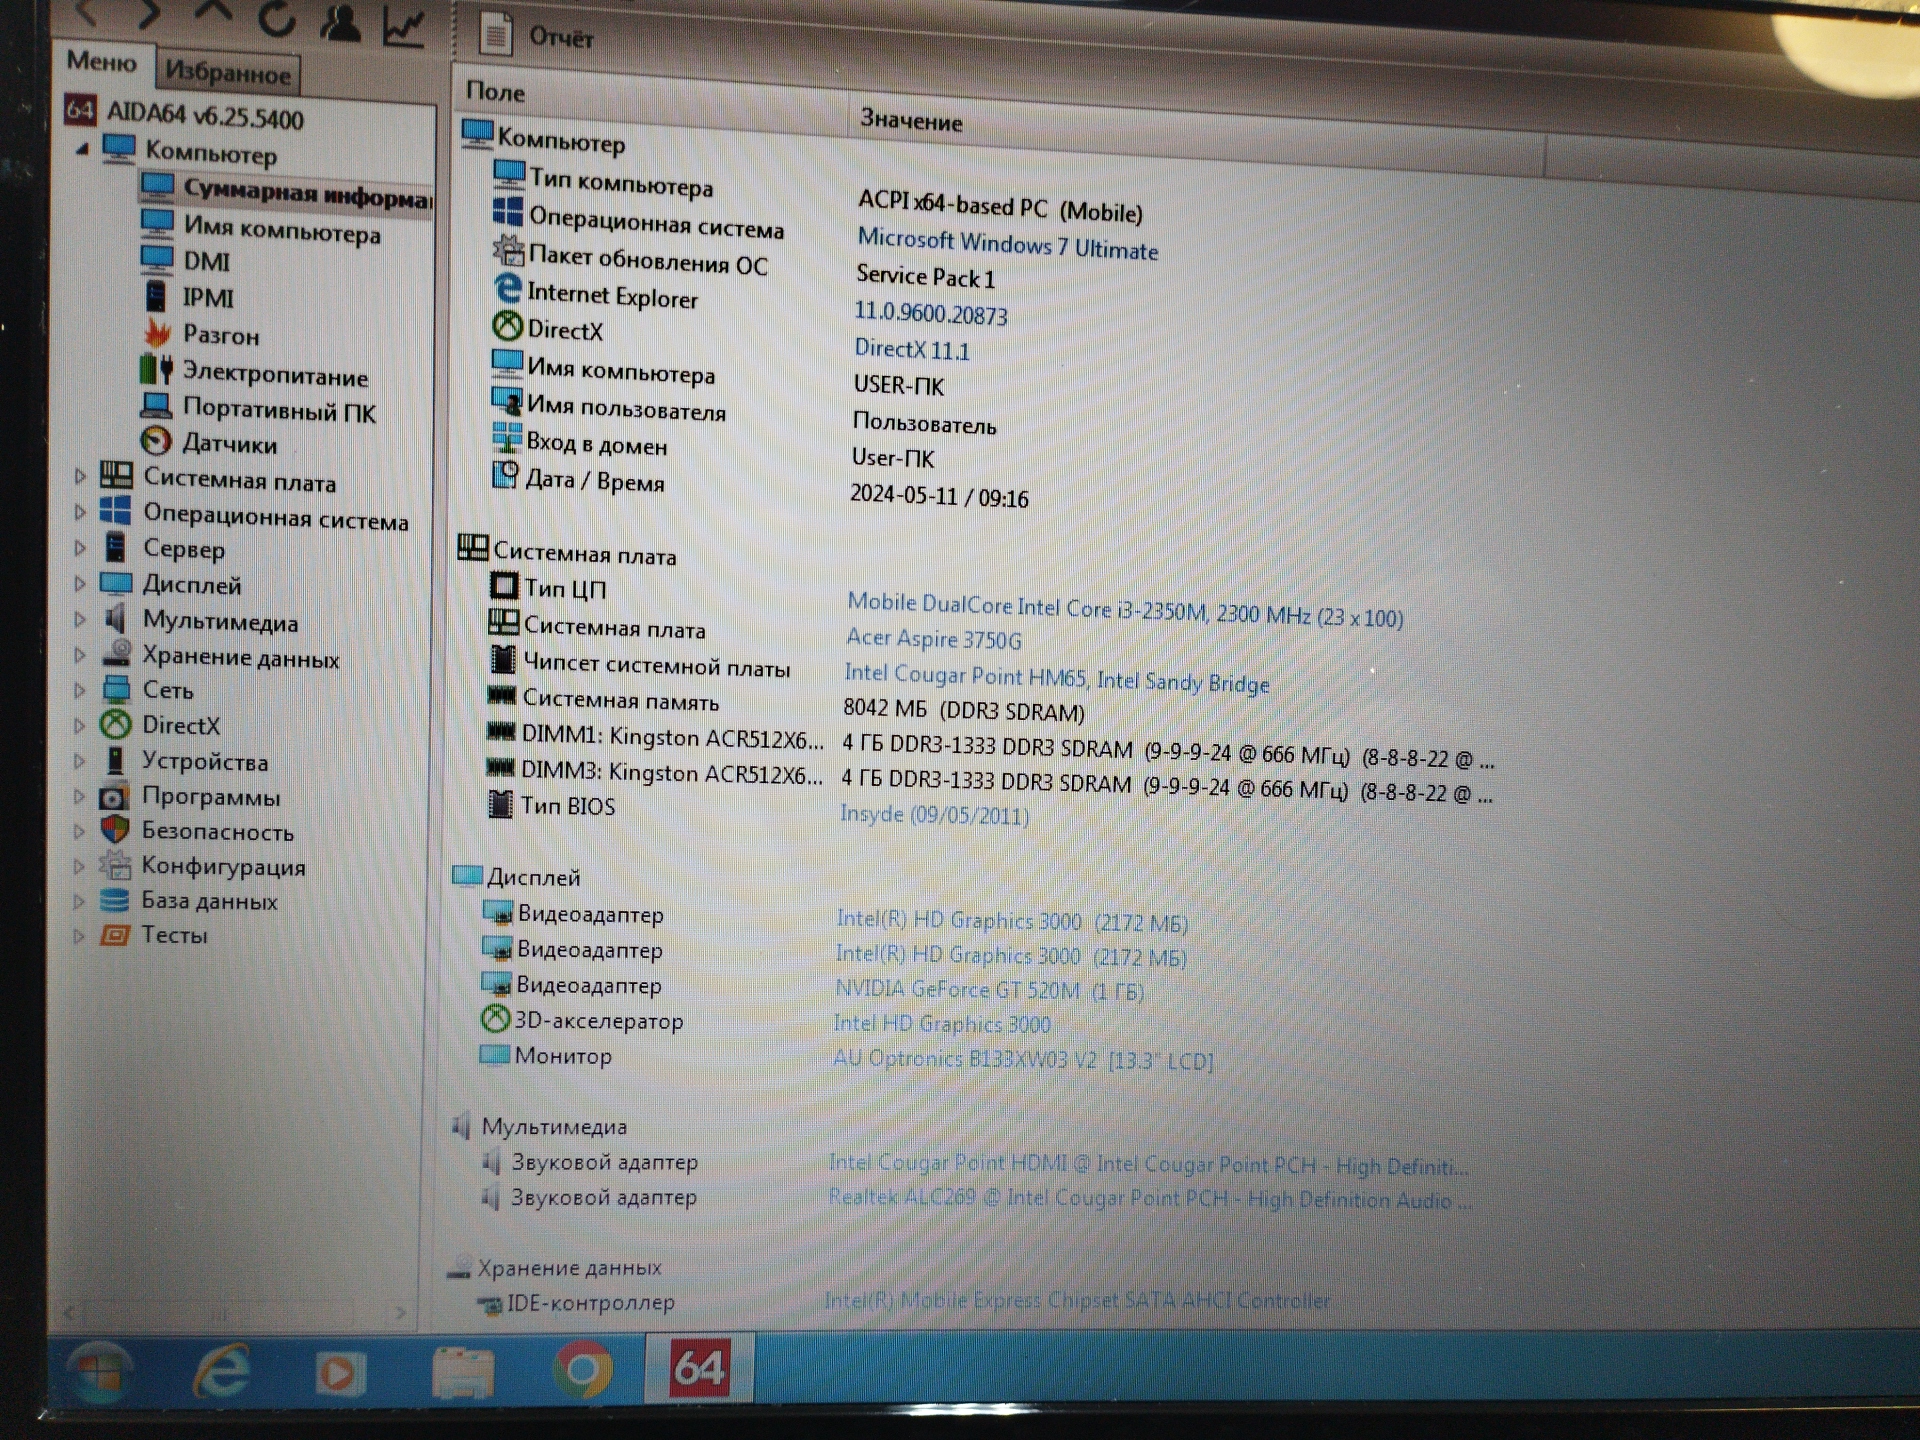Open the DirectX 11.1 value link
The height and width of the screenshot is (1440, 1920).
(911, 349)
